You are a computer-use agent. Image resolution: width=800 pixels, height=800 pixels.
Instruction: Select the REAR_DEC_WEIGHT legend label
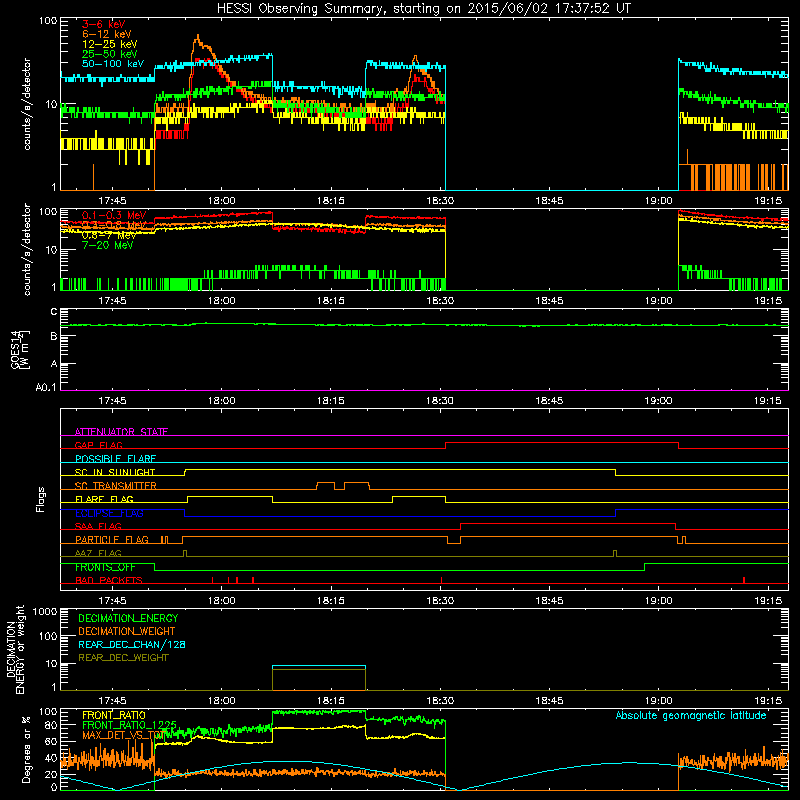(123, 658)
